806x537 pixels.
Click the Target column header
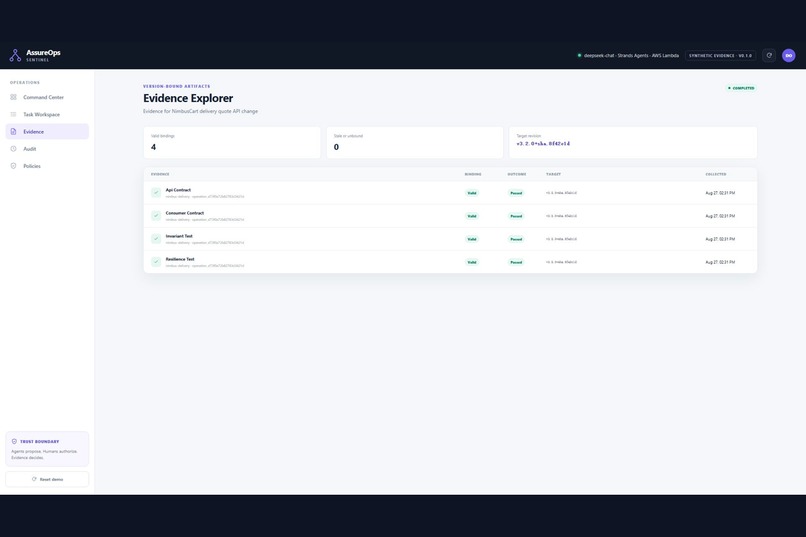click(x=553, y=174)
